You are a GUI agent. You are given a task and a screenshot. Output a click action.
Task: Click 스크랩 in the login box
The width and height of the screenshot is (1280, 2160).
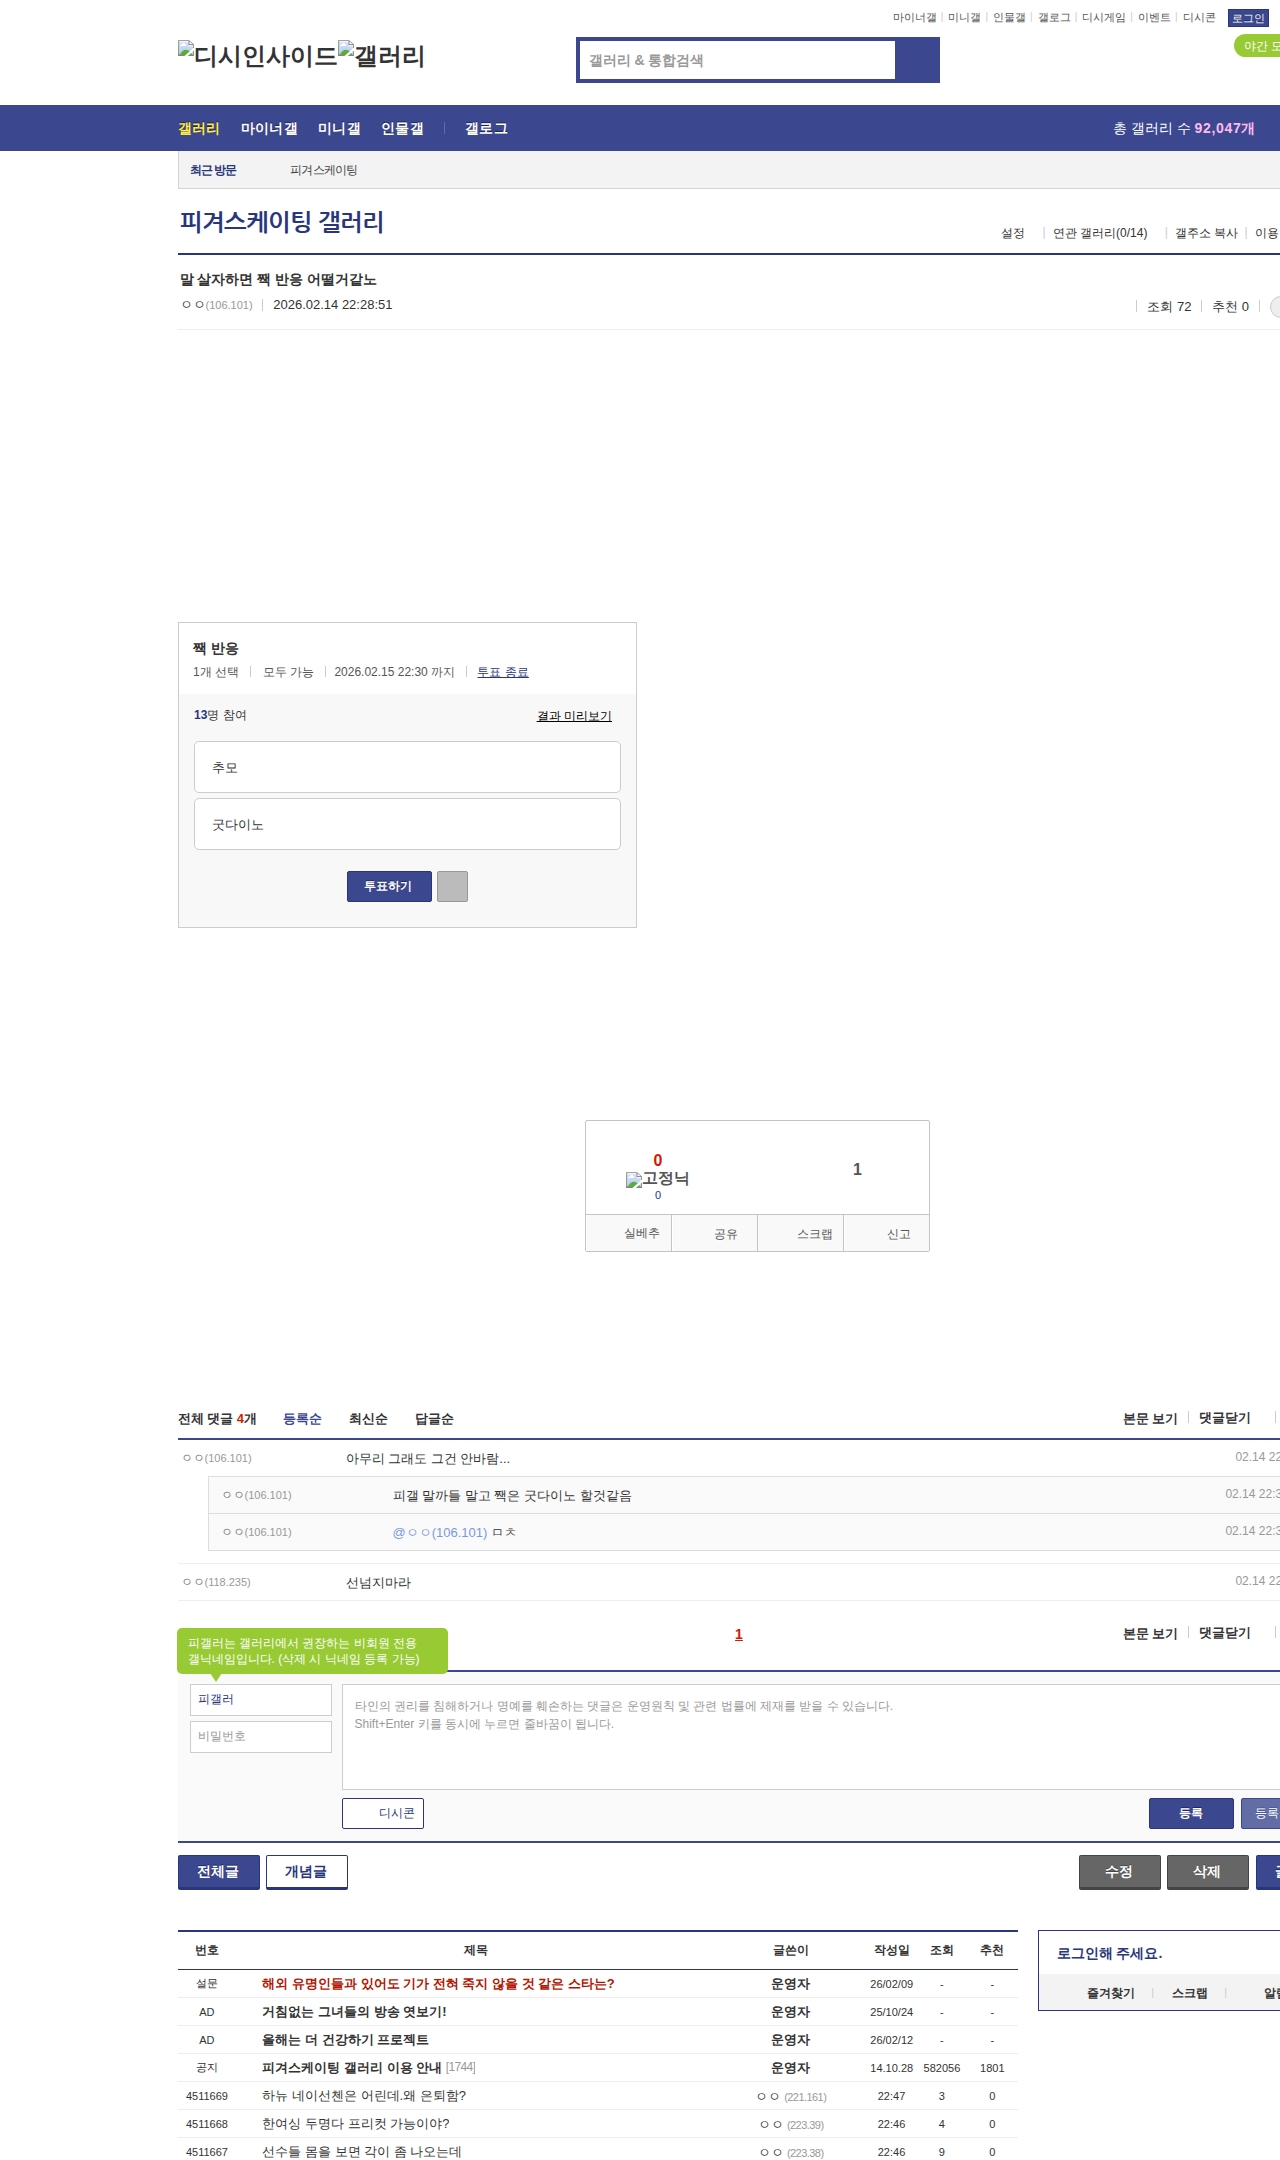coord(1190,1993)
